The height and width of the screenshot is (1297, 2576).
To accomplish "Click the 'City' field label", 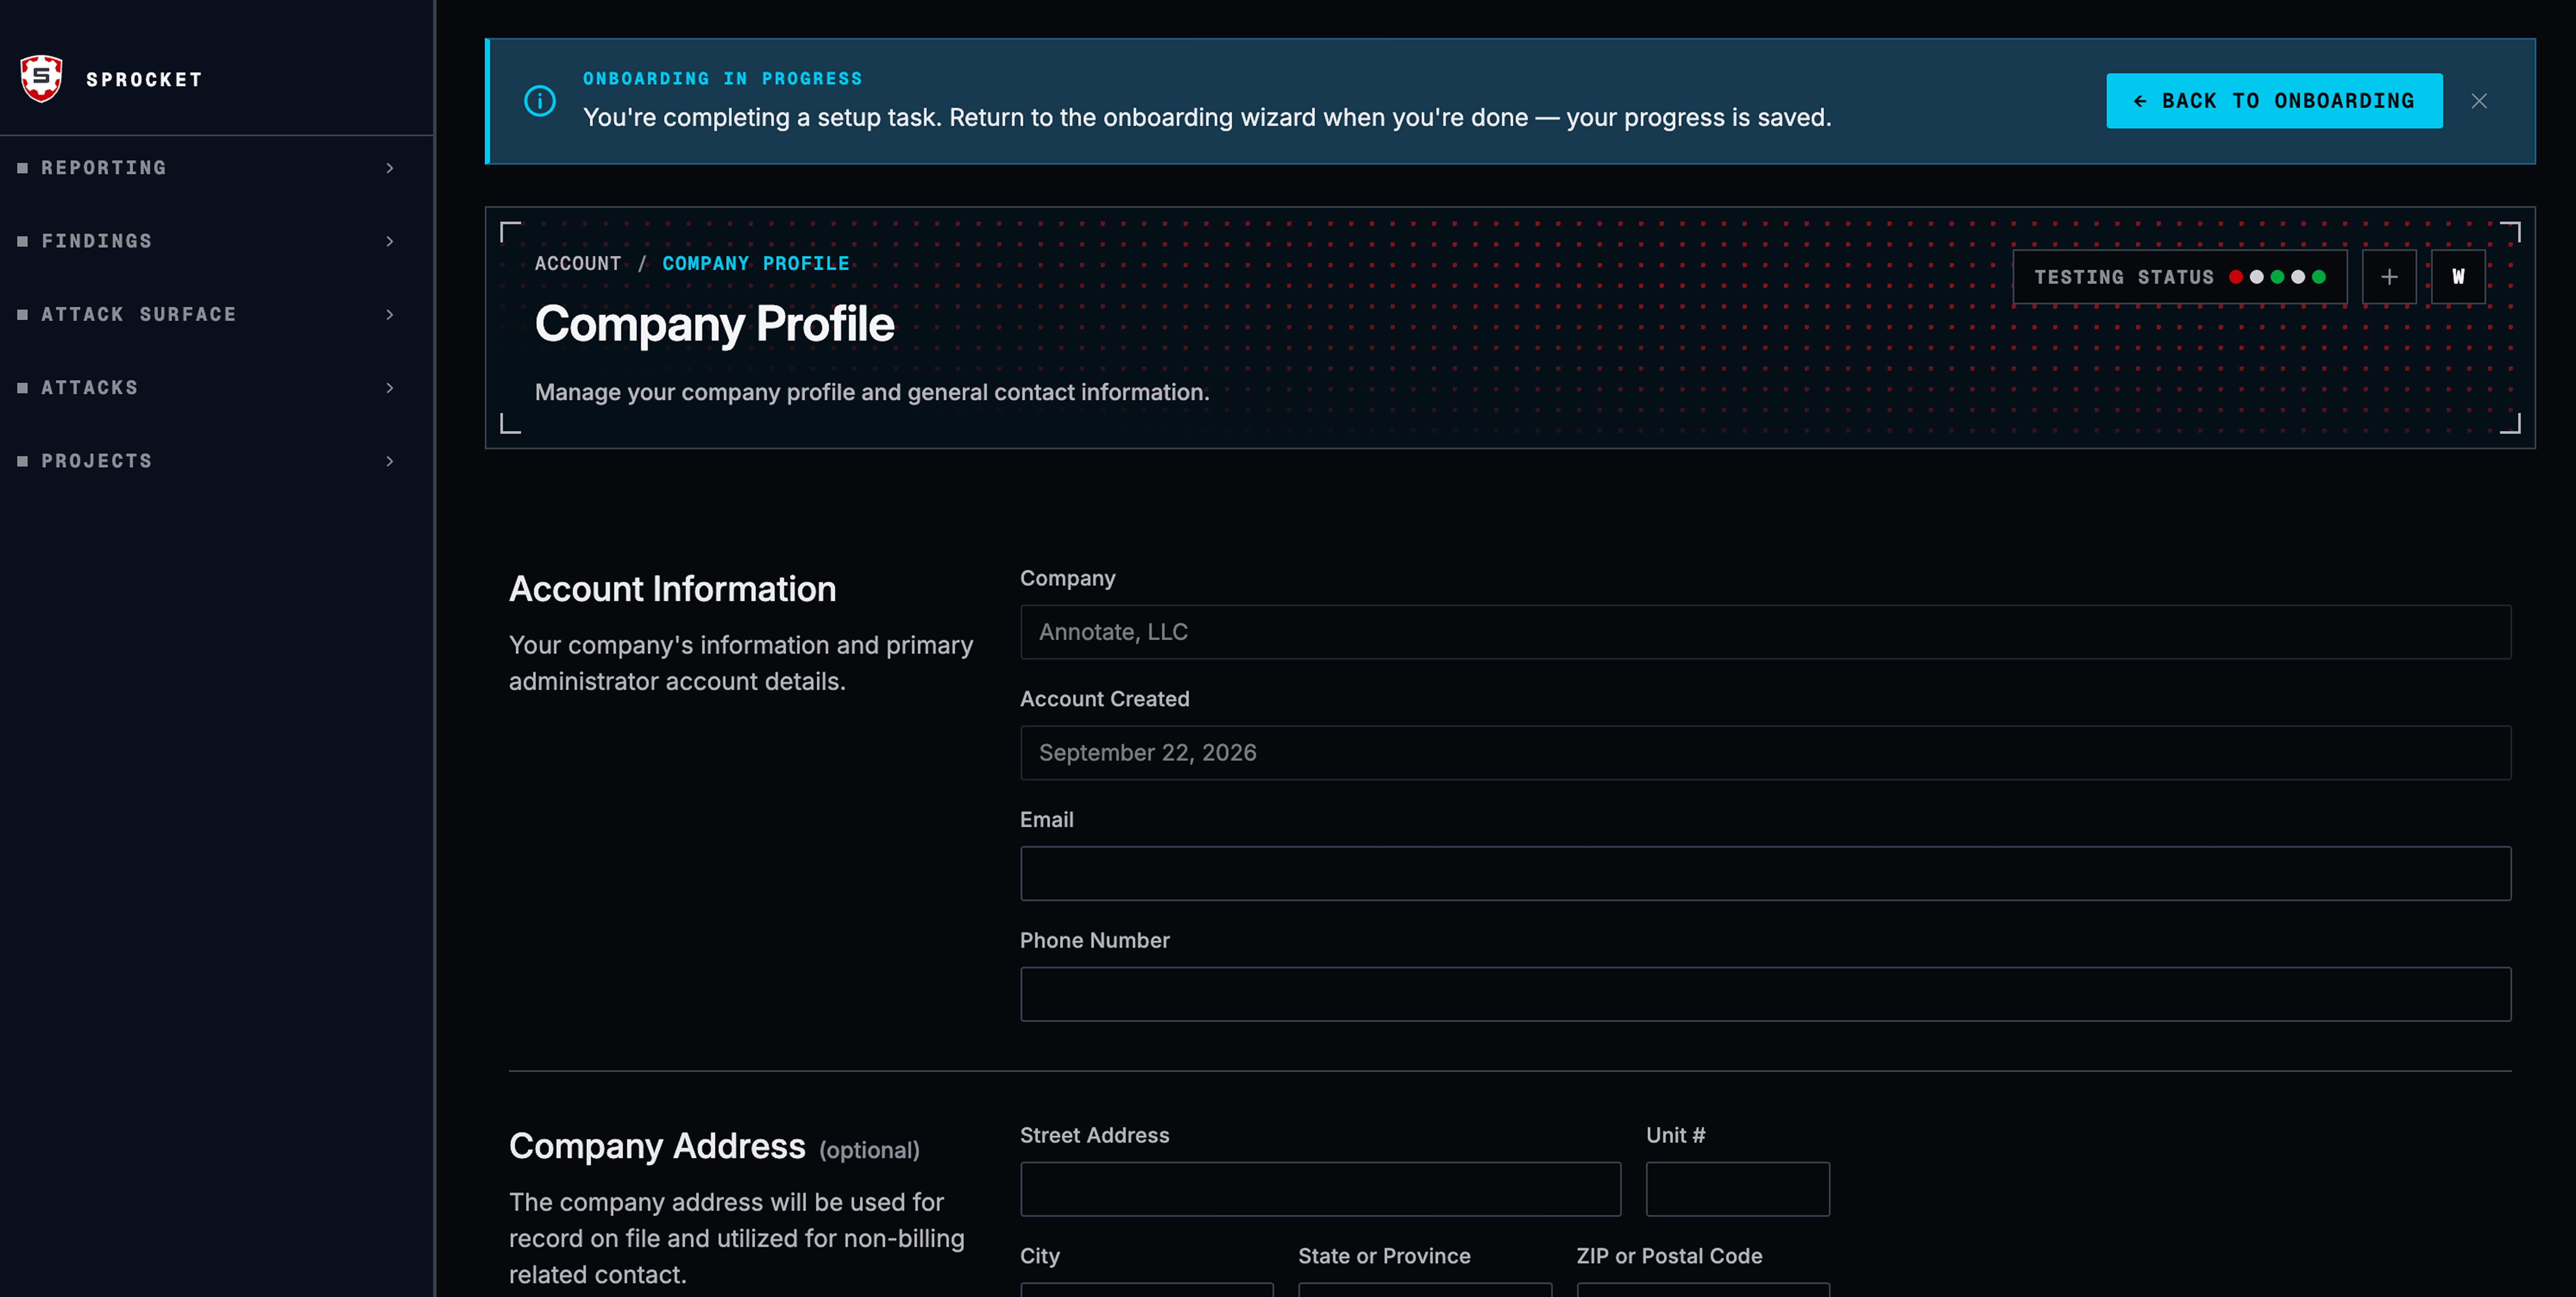I will click(1039, 1257).
